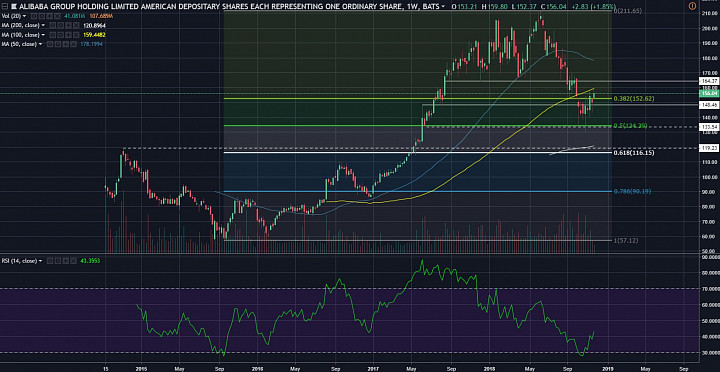Click the 0.382(152.62) Fibonacci level label
The width and height of the screenshot is (720, 372).
634,98
